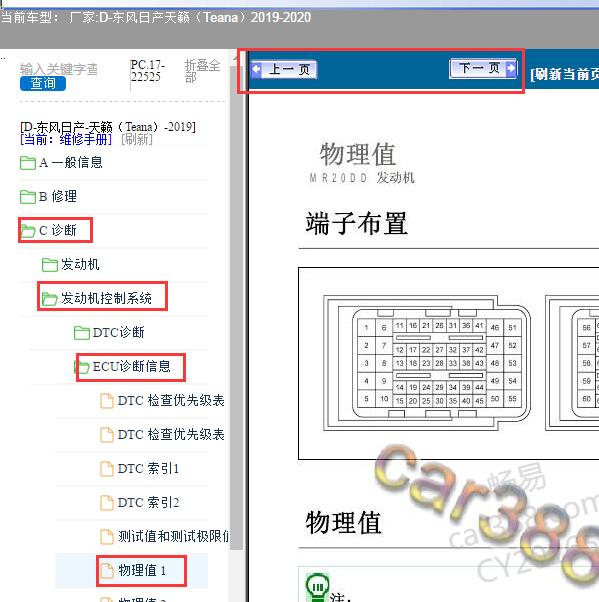Click folder icon beside DTC诊断

pyautogui.click(x=82, y=332)
